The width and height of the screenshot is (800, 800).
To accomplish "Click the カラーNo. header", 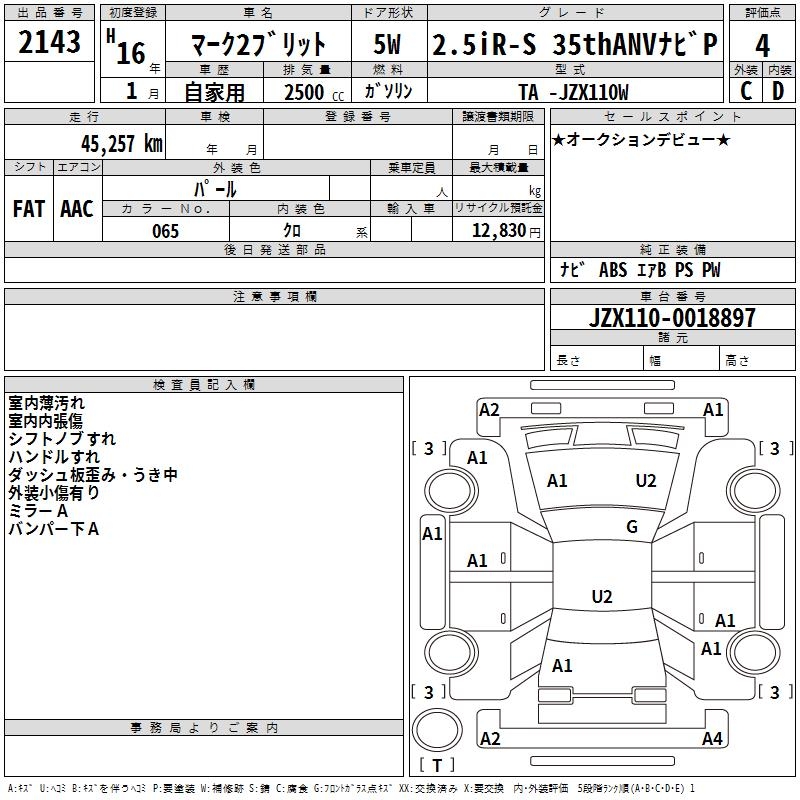I will 166,208.
